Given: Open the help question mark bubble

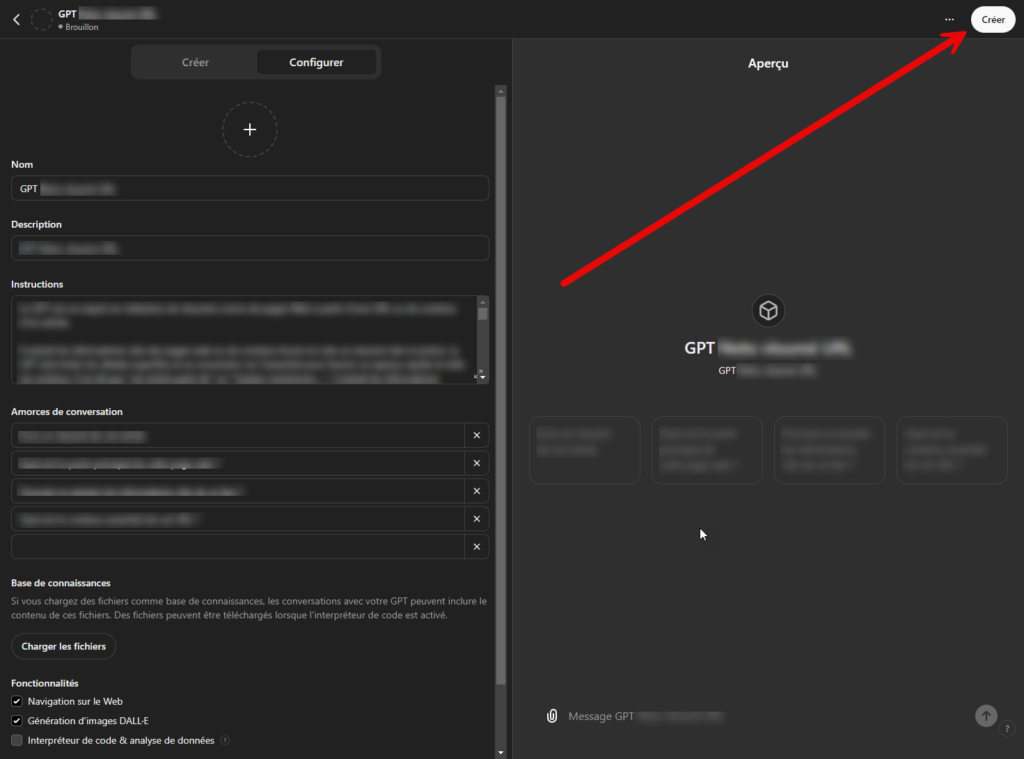Looking at the screenshot, I should tap(1007, 728).
